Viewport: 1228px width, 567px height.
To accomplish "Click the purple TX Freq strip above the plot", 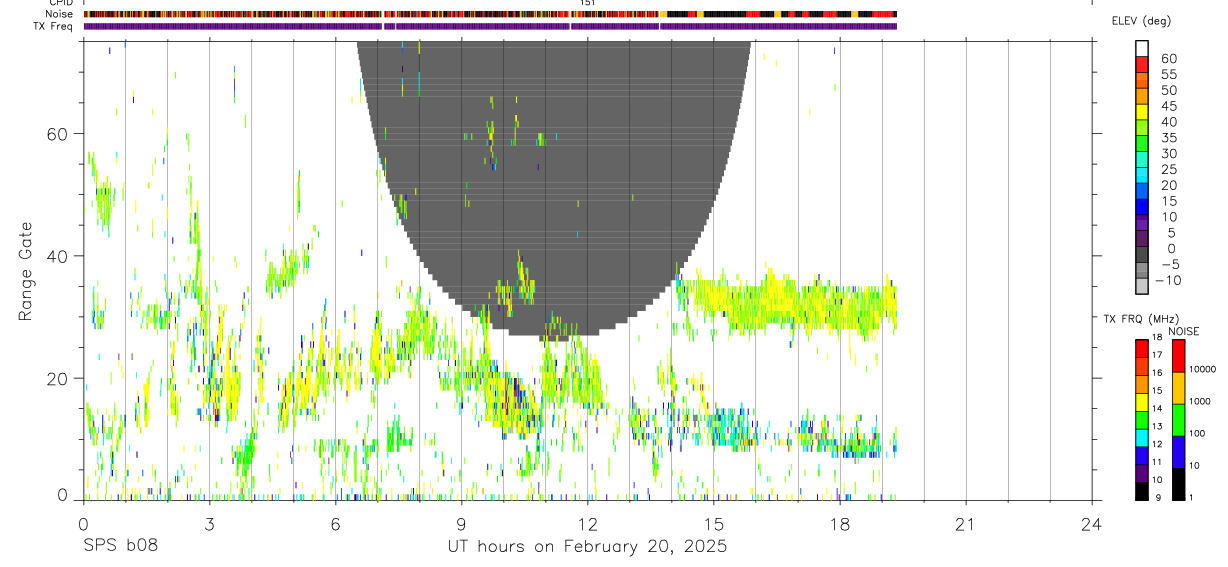I will 490,26.
